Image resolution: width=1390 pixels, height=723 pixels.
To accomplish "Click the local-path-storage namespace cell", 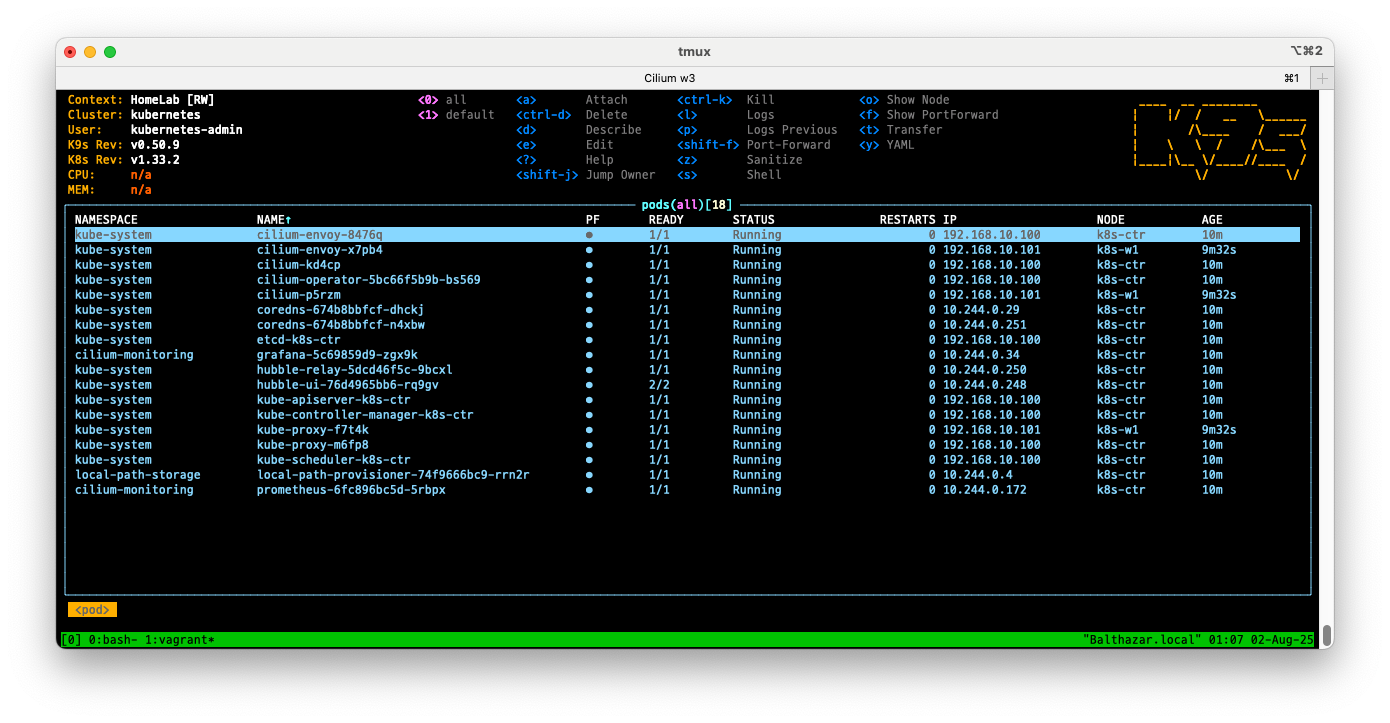I will [x=138, y=475].
